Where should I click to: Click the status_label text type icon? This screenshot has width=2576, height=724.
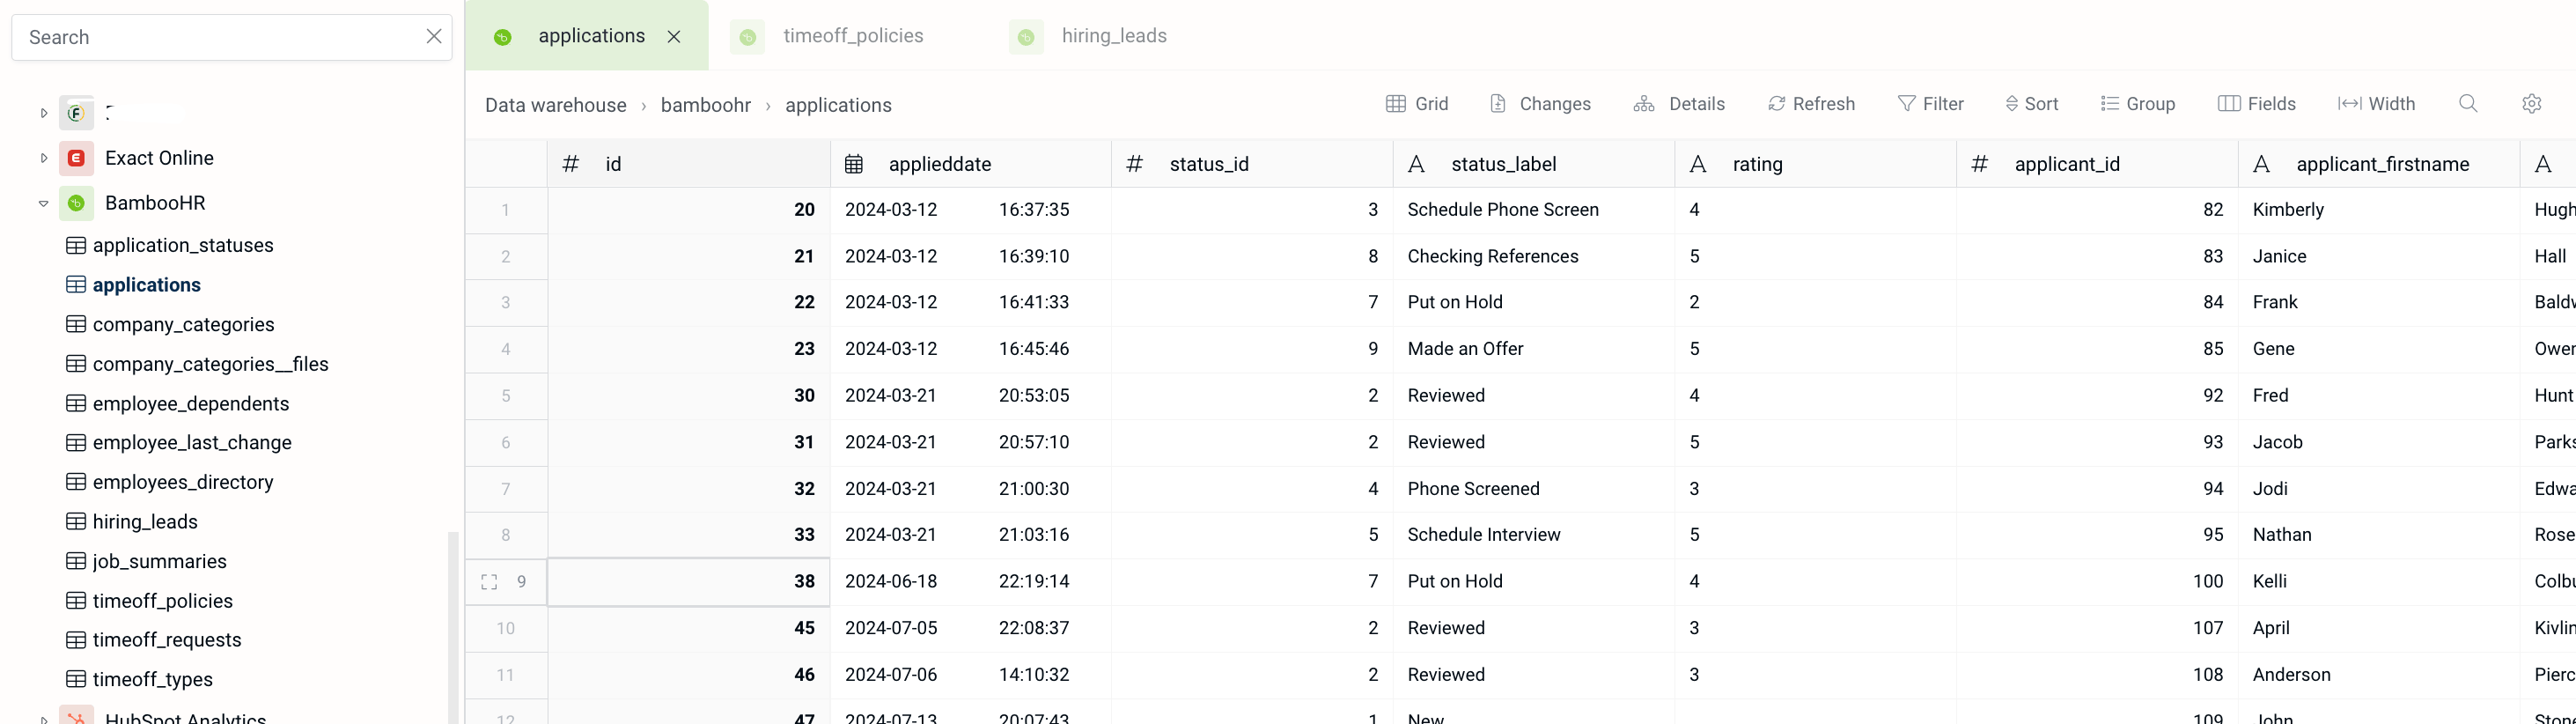(1416, 164)
